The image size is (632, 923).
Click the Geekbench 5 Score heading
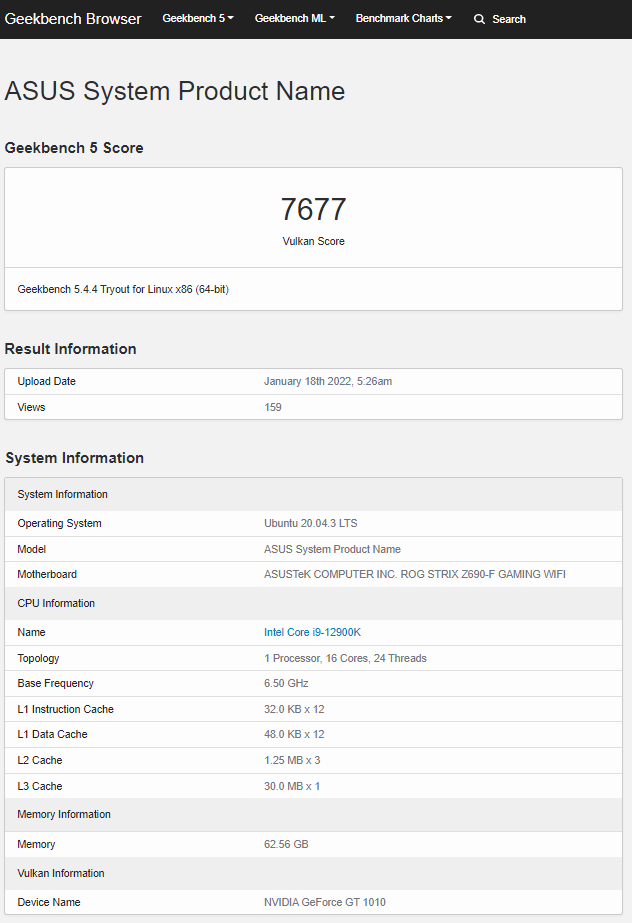click(x=74, y=148)
